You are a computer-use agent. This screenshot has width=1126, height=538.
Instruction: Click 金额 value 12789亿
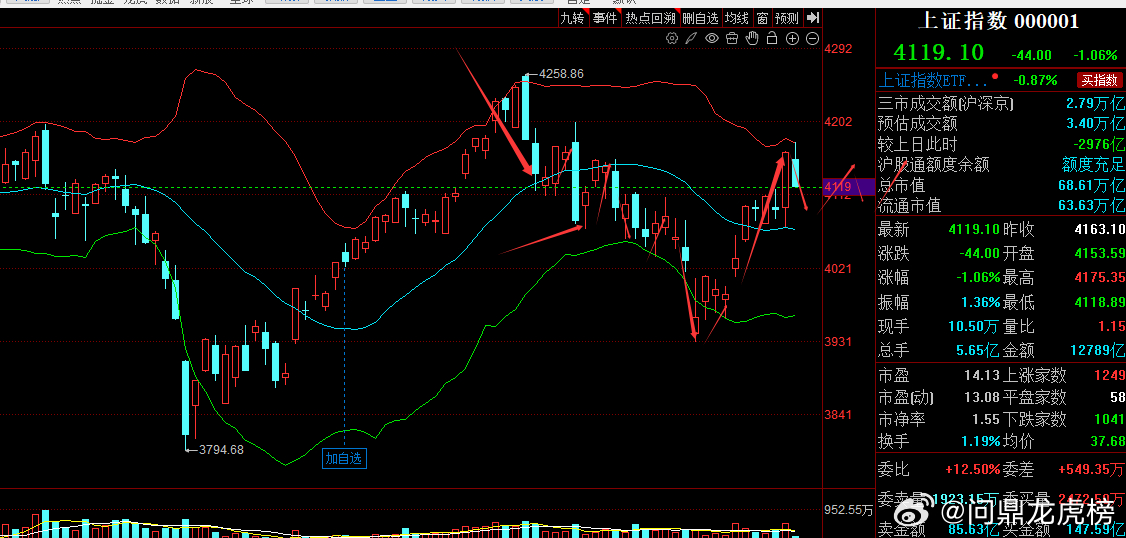click(x=1096, y=351)
